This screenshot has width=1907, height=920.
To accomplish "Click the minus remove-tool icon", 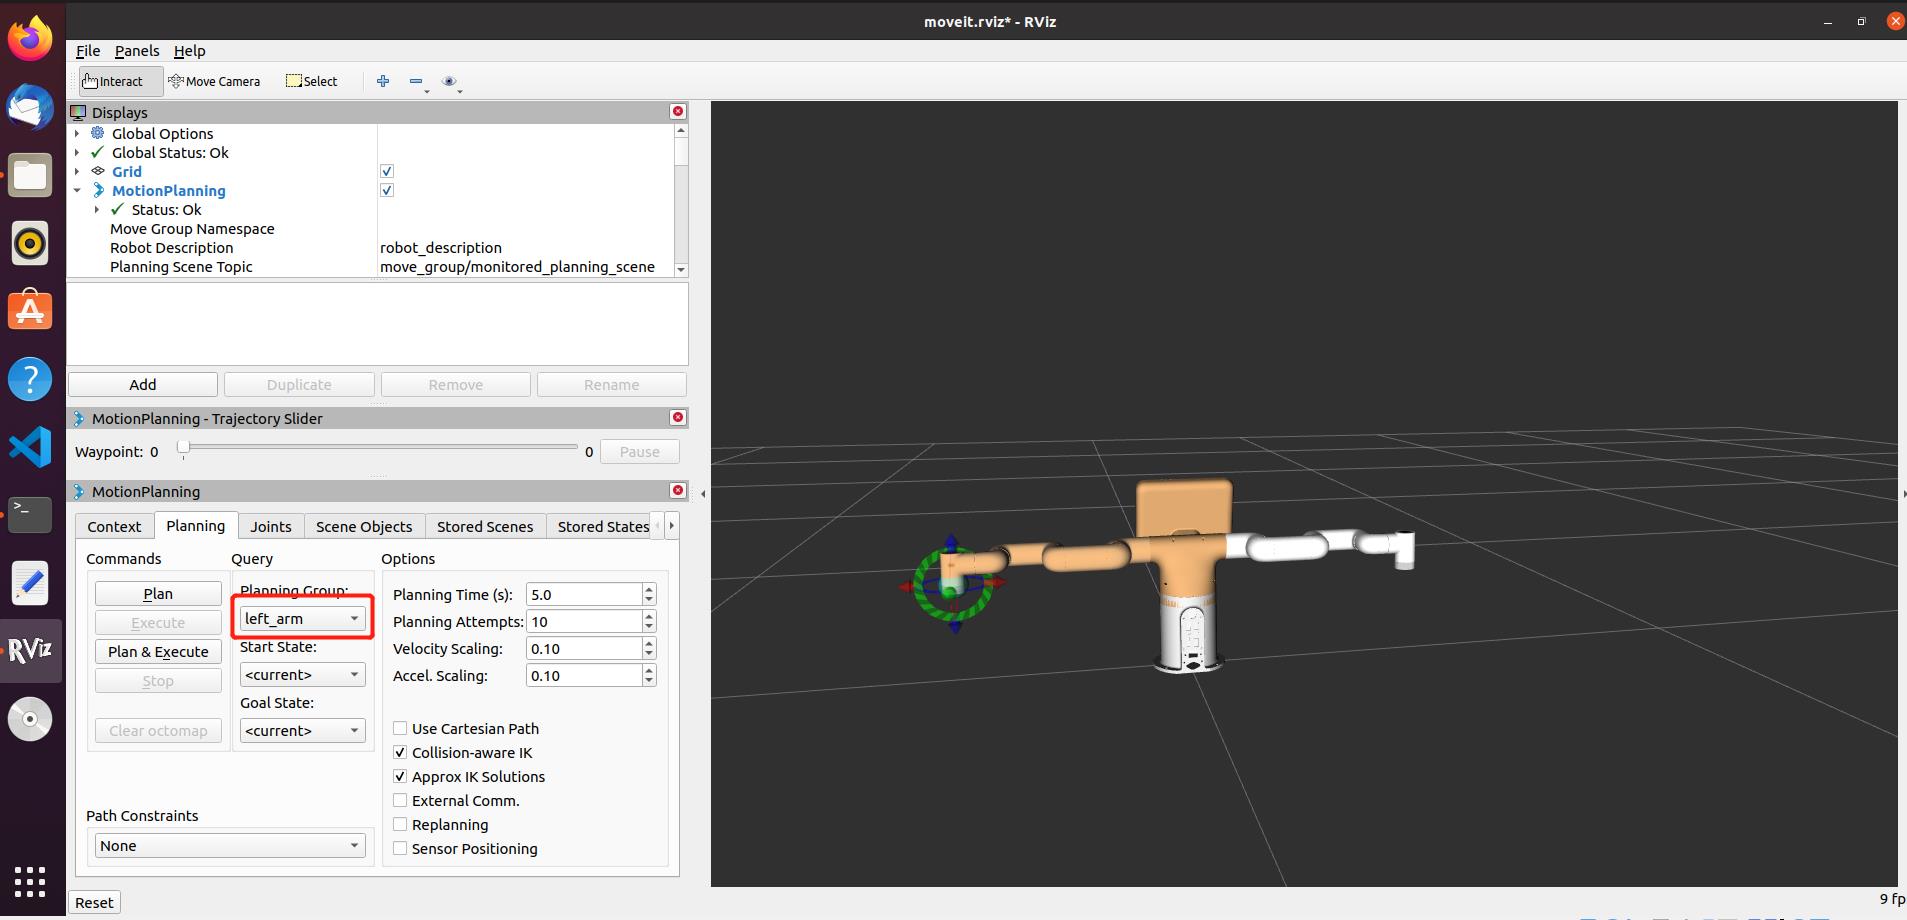I will coord(416,82).
